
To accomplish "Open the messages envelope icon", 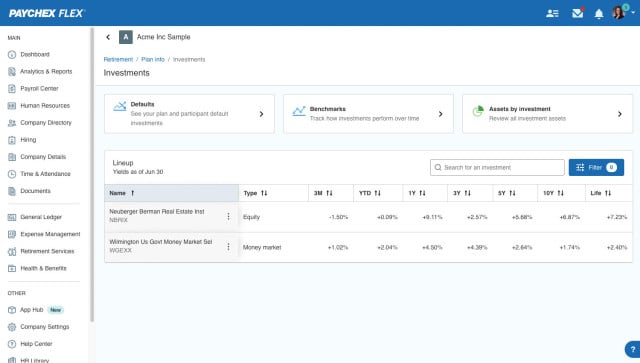I will (x=578, y=13).
